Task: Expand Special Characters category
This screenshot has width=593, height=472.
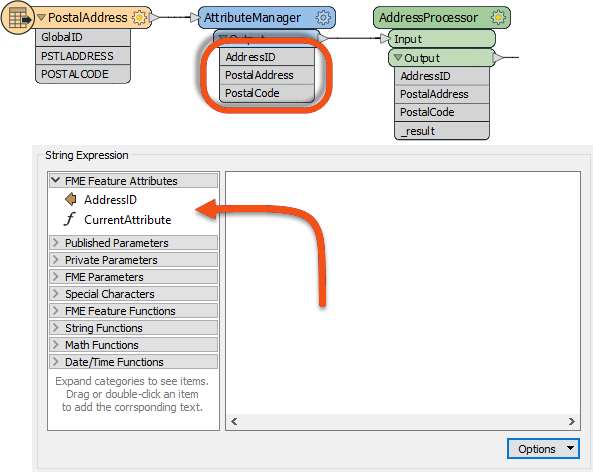Action: click(x=56, y=293)
